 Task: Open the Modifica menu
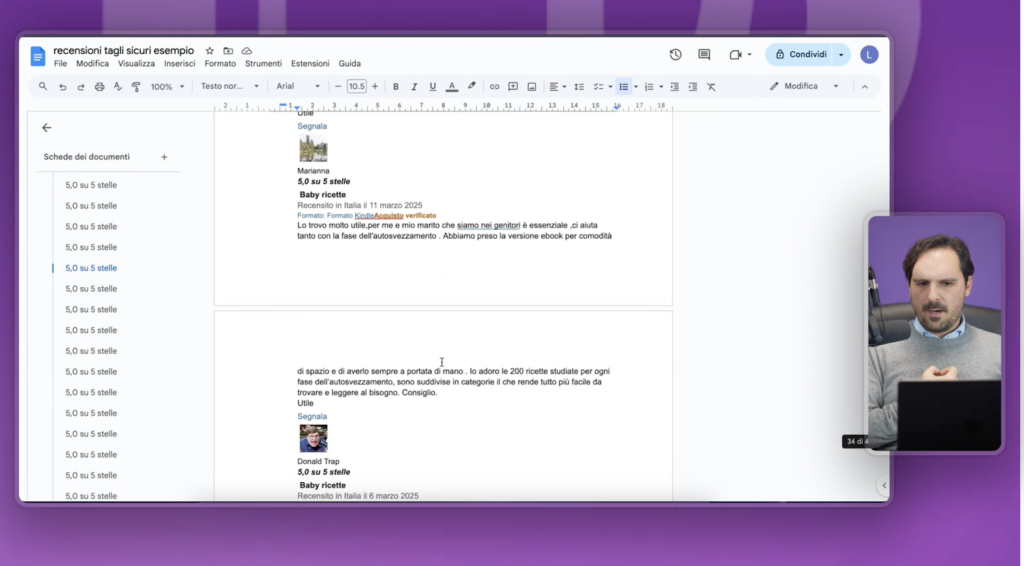tap(92, 63)
